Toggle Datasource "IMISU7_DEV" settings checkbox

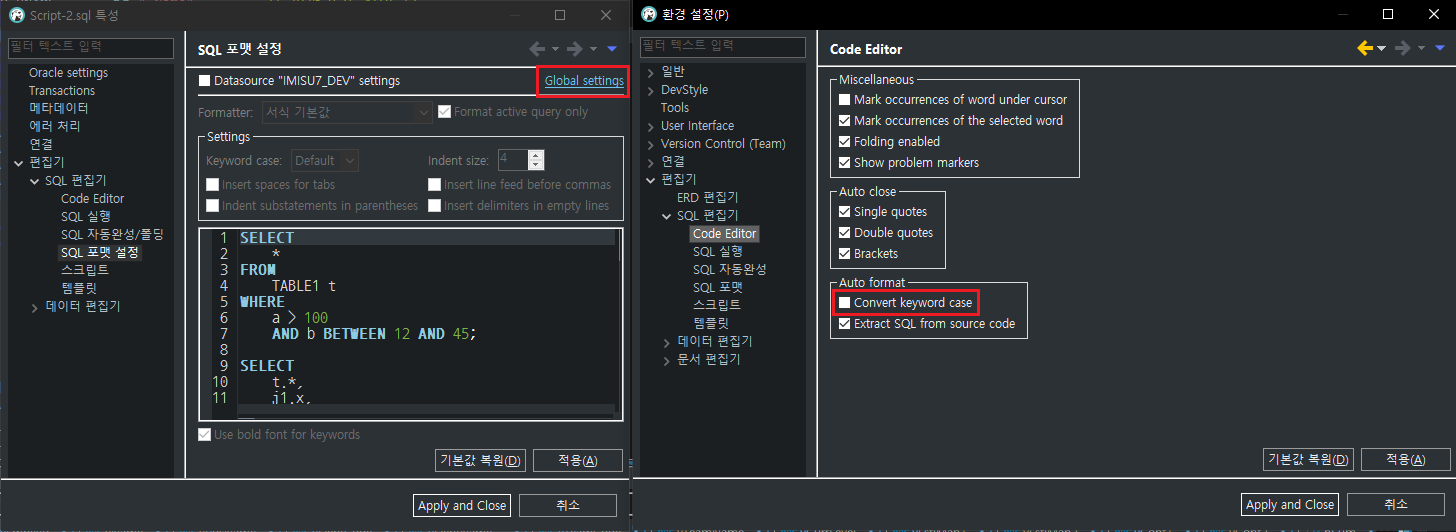(x=204, y=81)
